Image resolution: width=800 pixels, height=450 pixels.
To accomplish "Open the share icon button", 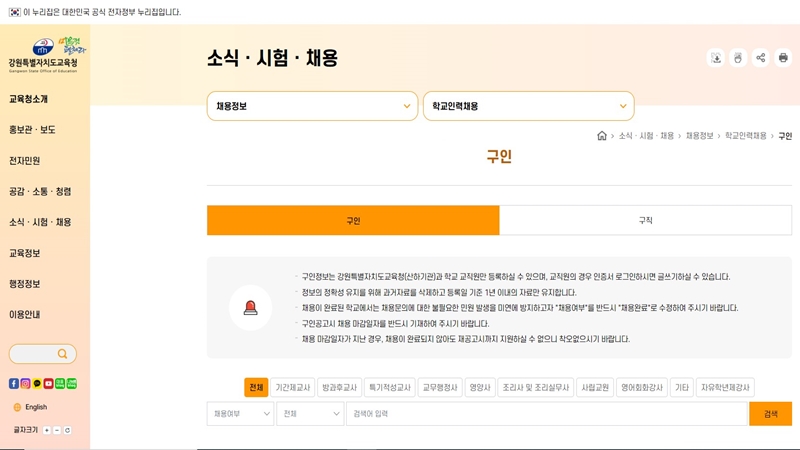I will (x=761, y=58).
